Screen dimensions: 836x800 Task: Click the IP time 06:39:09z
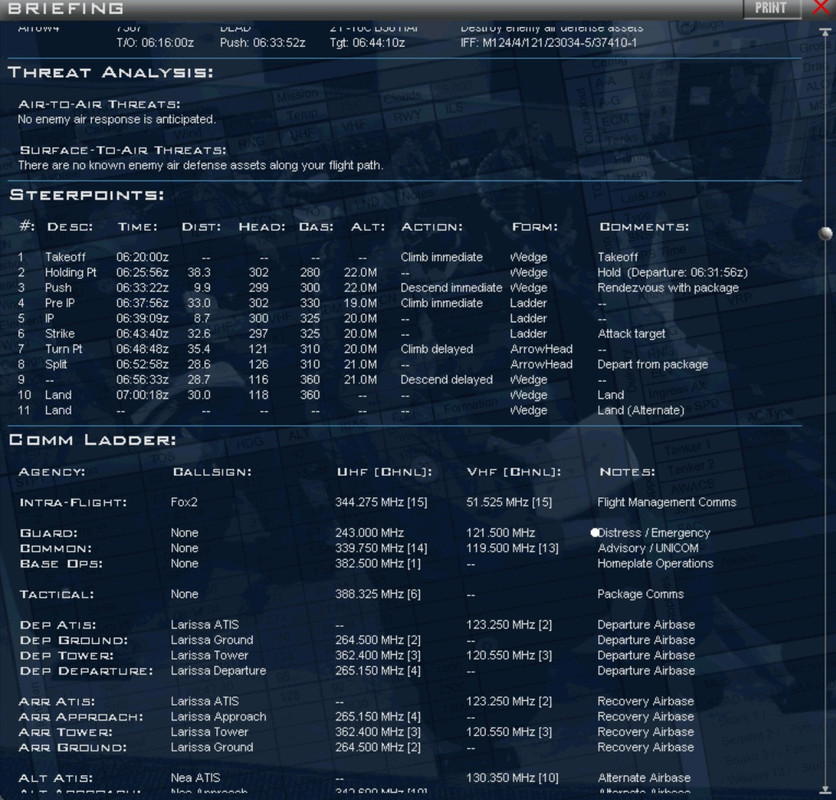[x=142, y=318]
